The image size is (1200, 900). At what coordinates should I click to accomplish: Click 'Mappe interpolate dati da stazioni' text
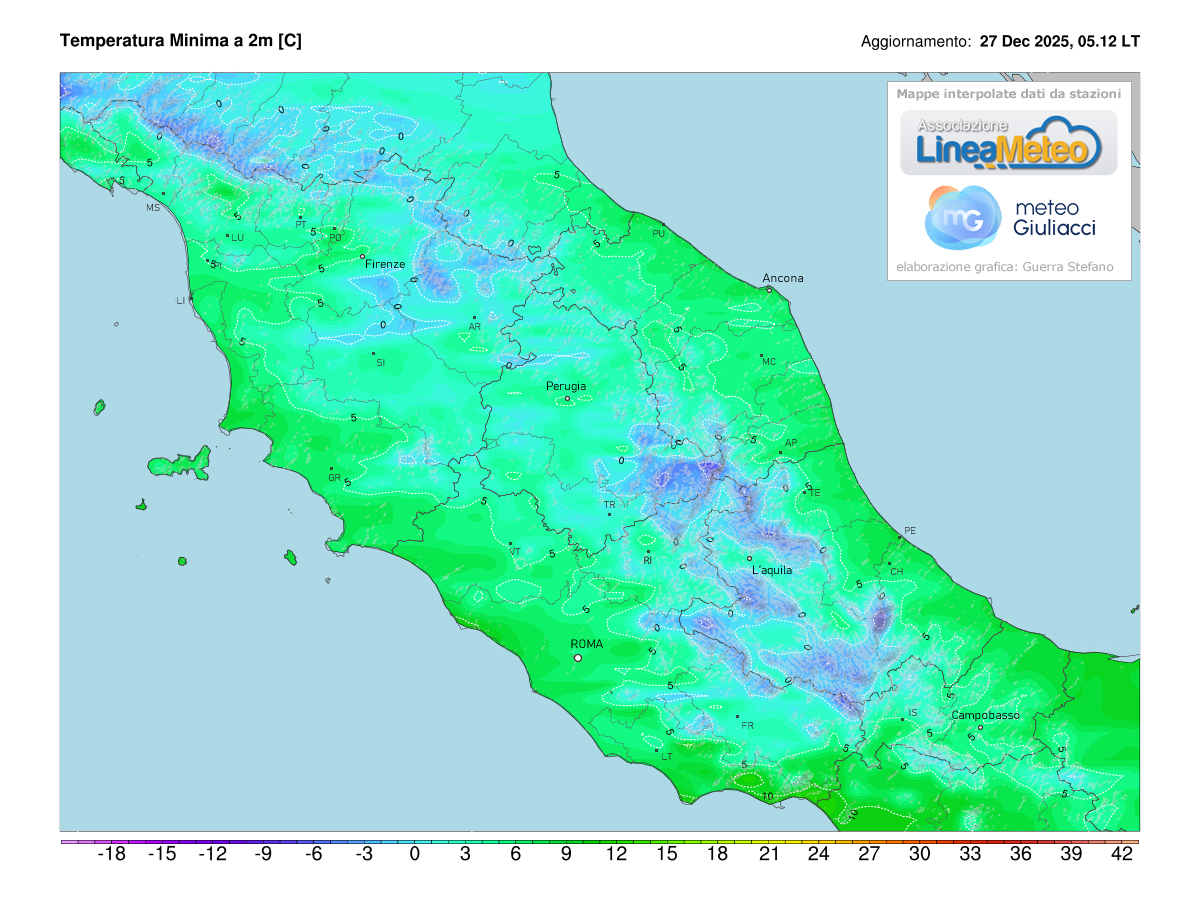(x=1008, y=94)
